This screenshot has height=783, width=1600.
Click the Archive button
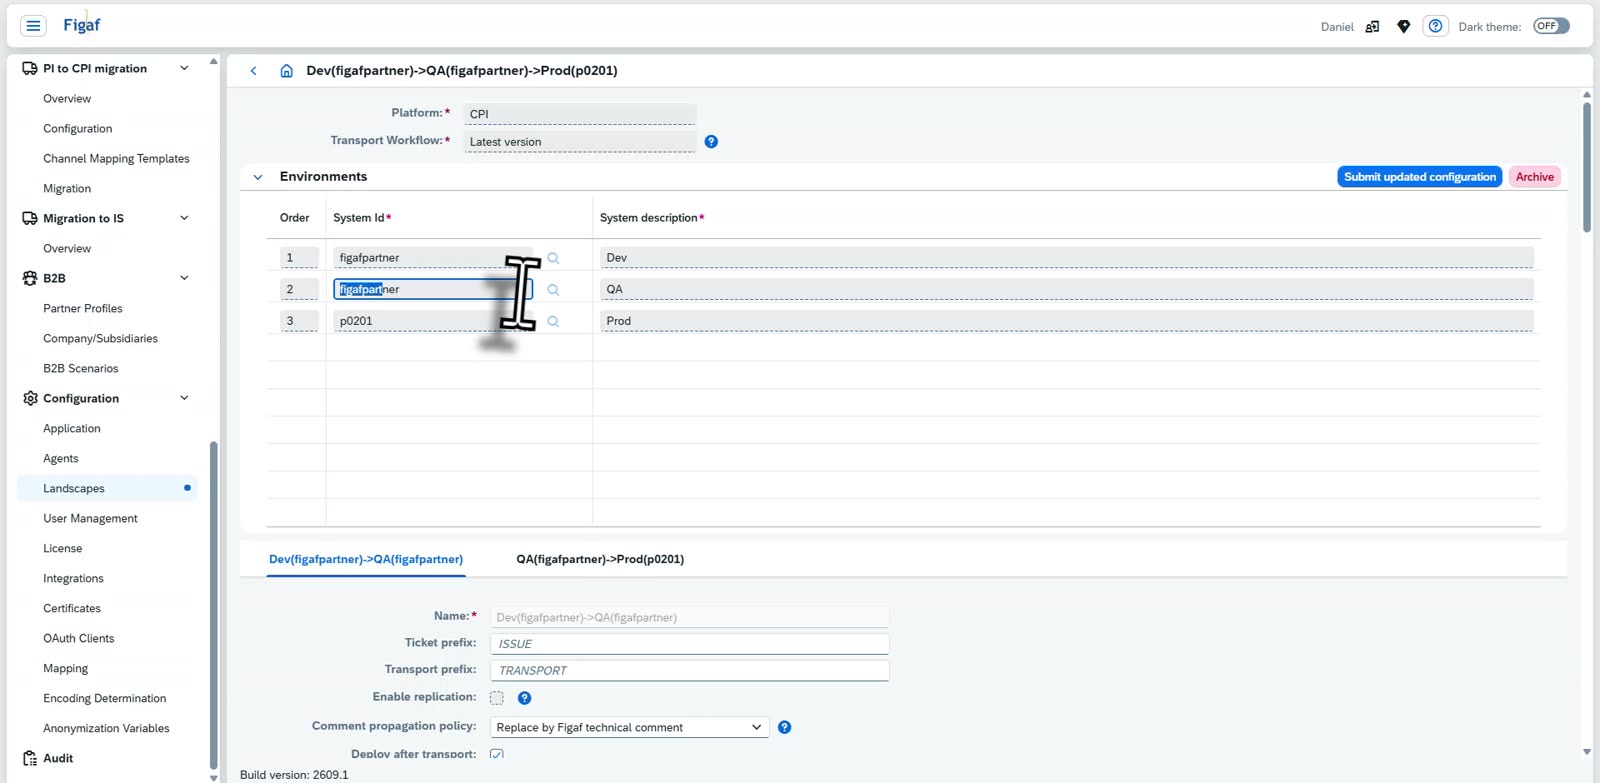coord(1535,177)
